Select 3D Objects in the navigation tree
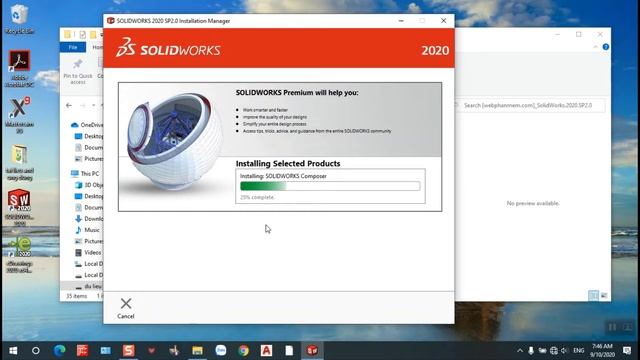This screenshot has height=360, width=640. (89, 185)
